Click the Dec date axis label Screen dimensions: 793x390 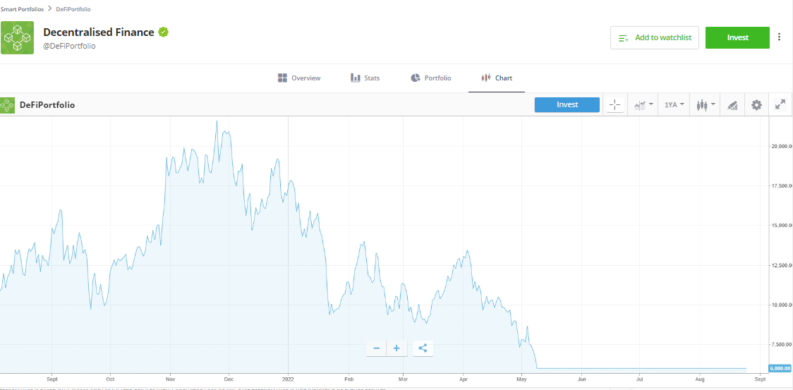pyautogui.click(x=229, y=378)
